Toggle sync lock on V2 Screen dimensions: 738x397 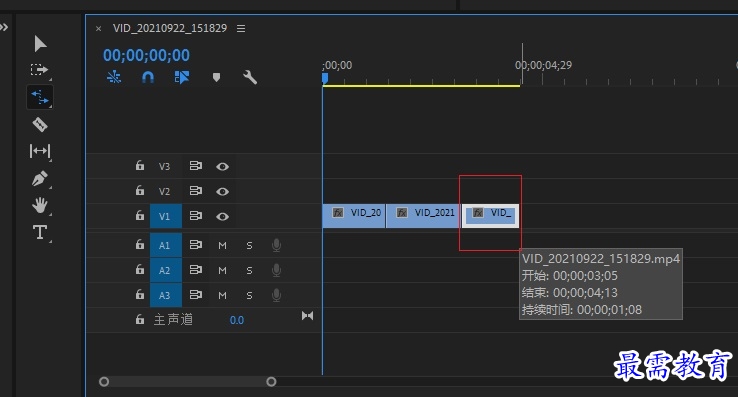click(x=196, y=191)
